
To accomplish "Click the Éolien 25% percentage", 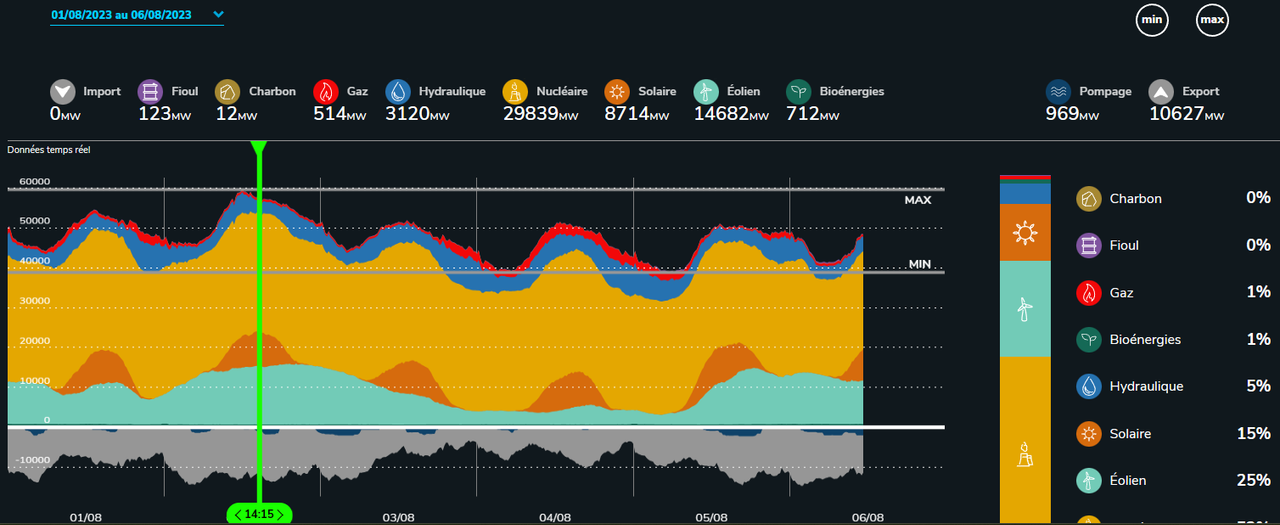I will [1253, 481].
